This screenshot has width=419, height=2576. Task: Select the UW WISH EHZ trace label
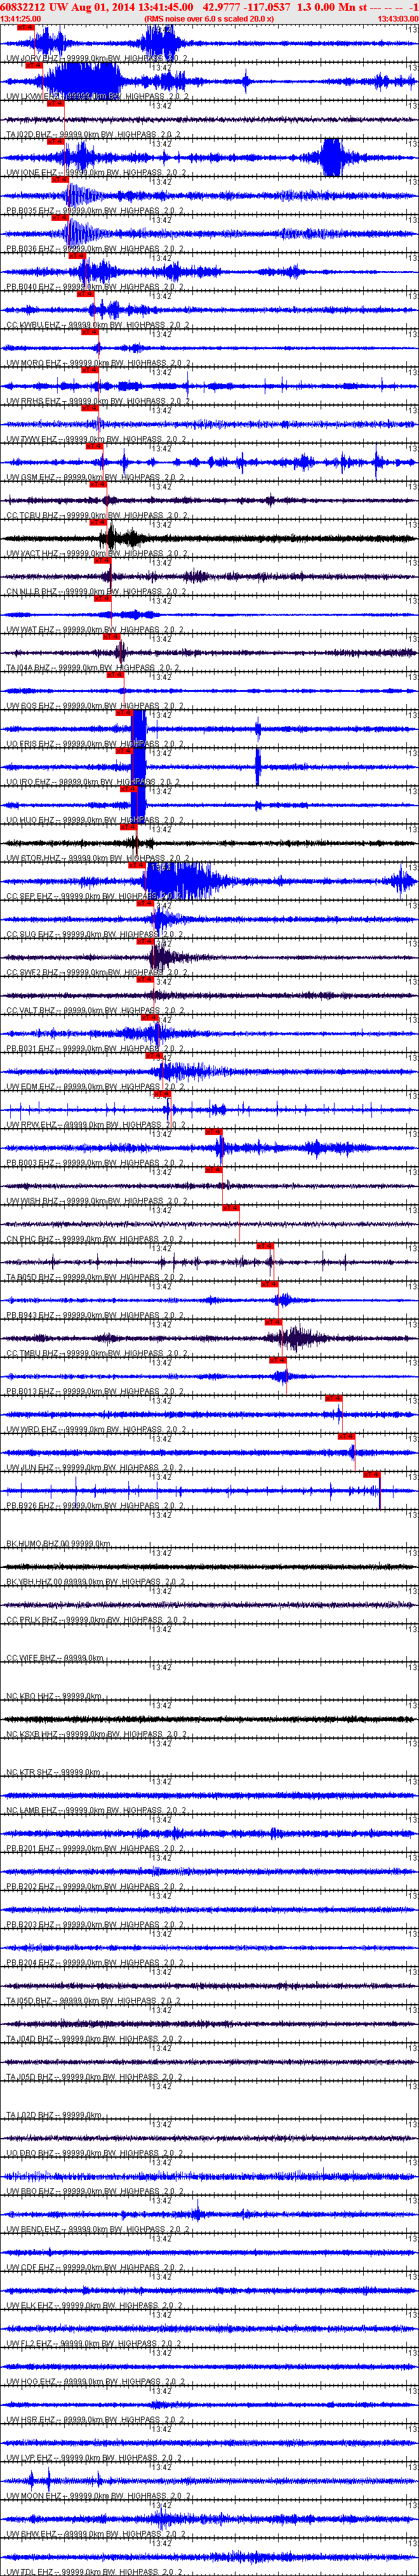point(97,1201)
